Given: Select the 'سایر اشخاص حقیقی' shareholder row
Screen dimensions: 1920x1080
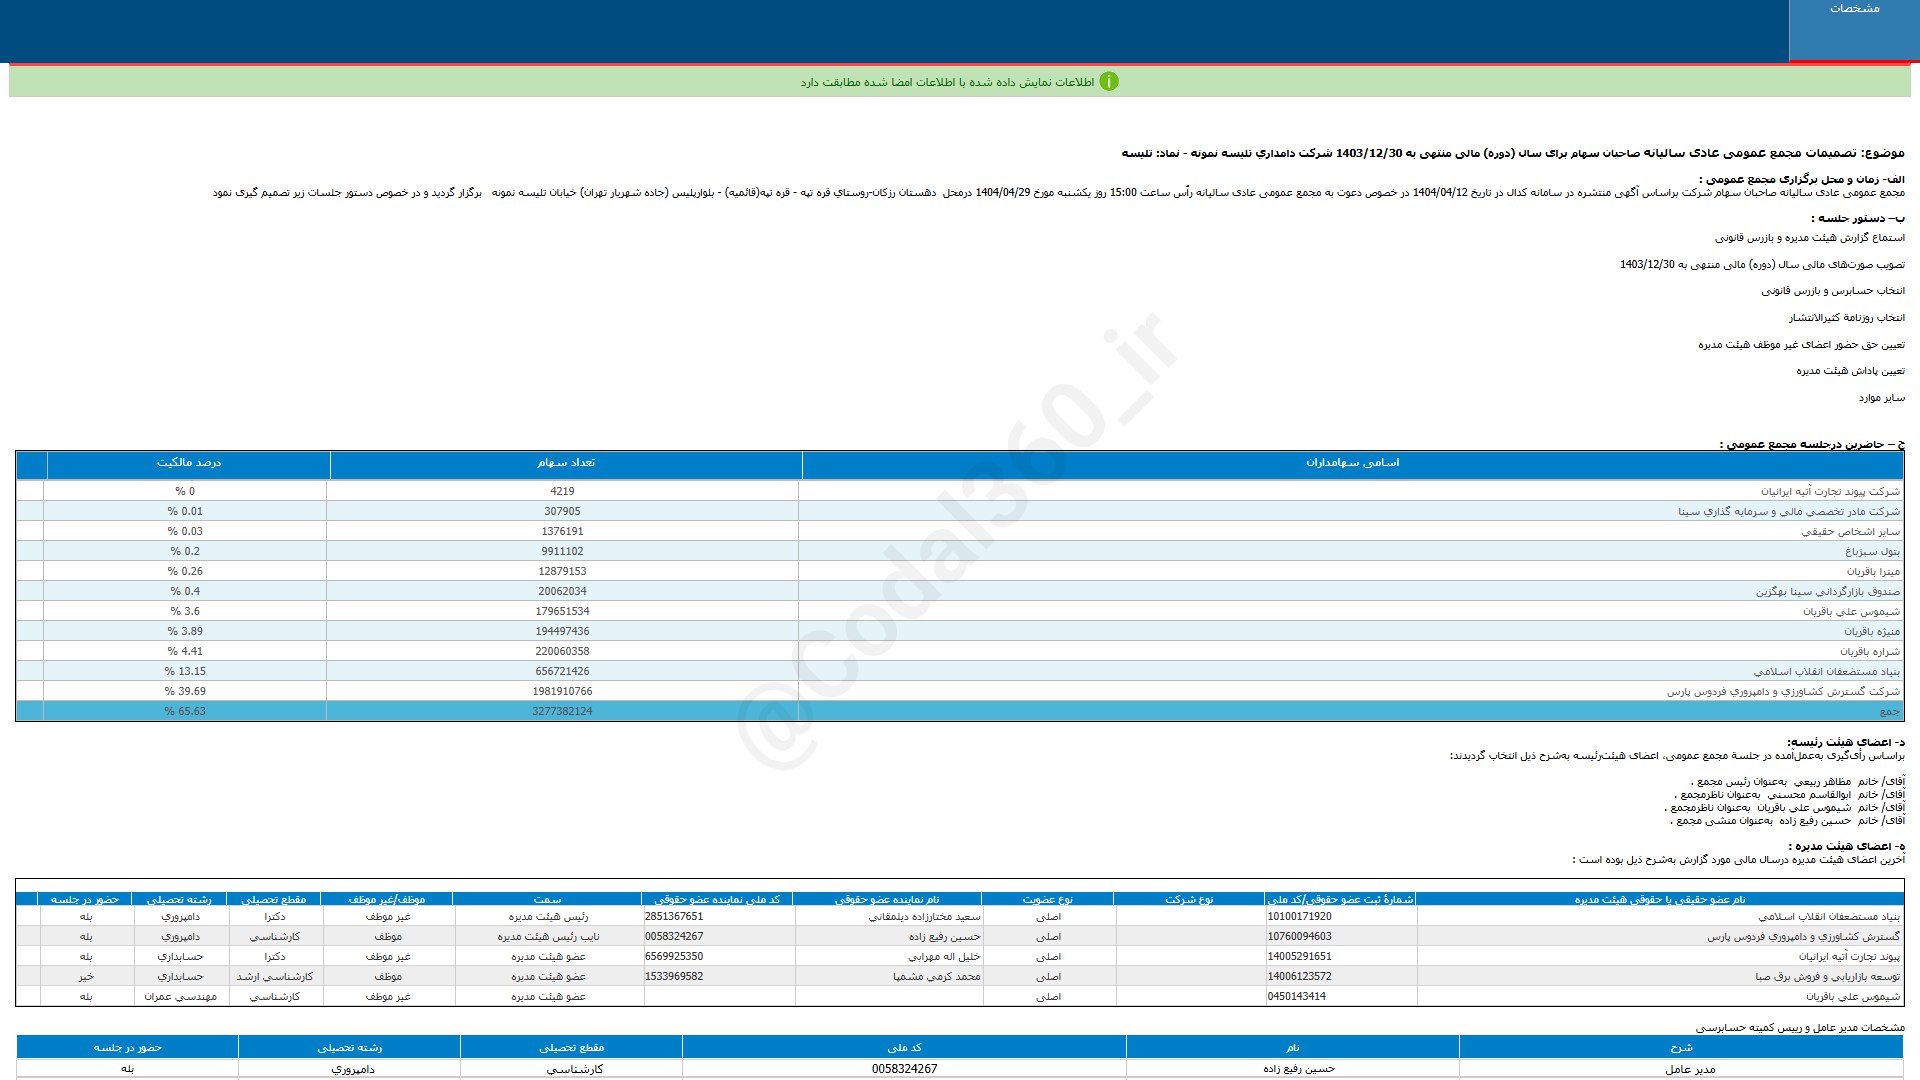Looking at the screenshot, I should pos(959,531).
